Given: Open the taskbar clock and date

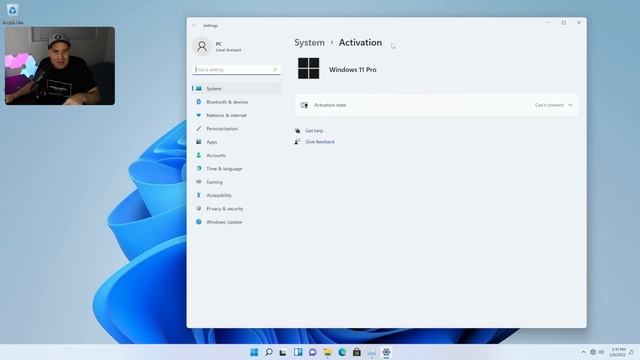Looking at the screenshot, I should pos(618,352).
